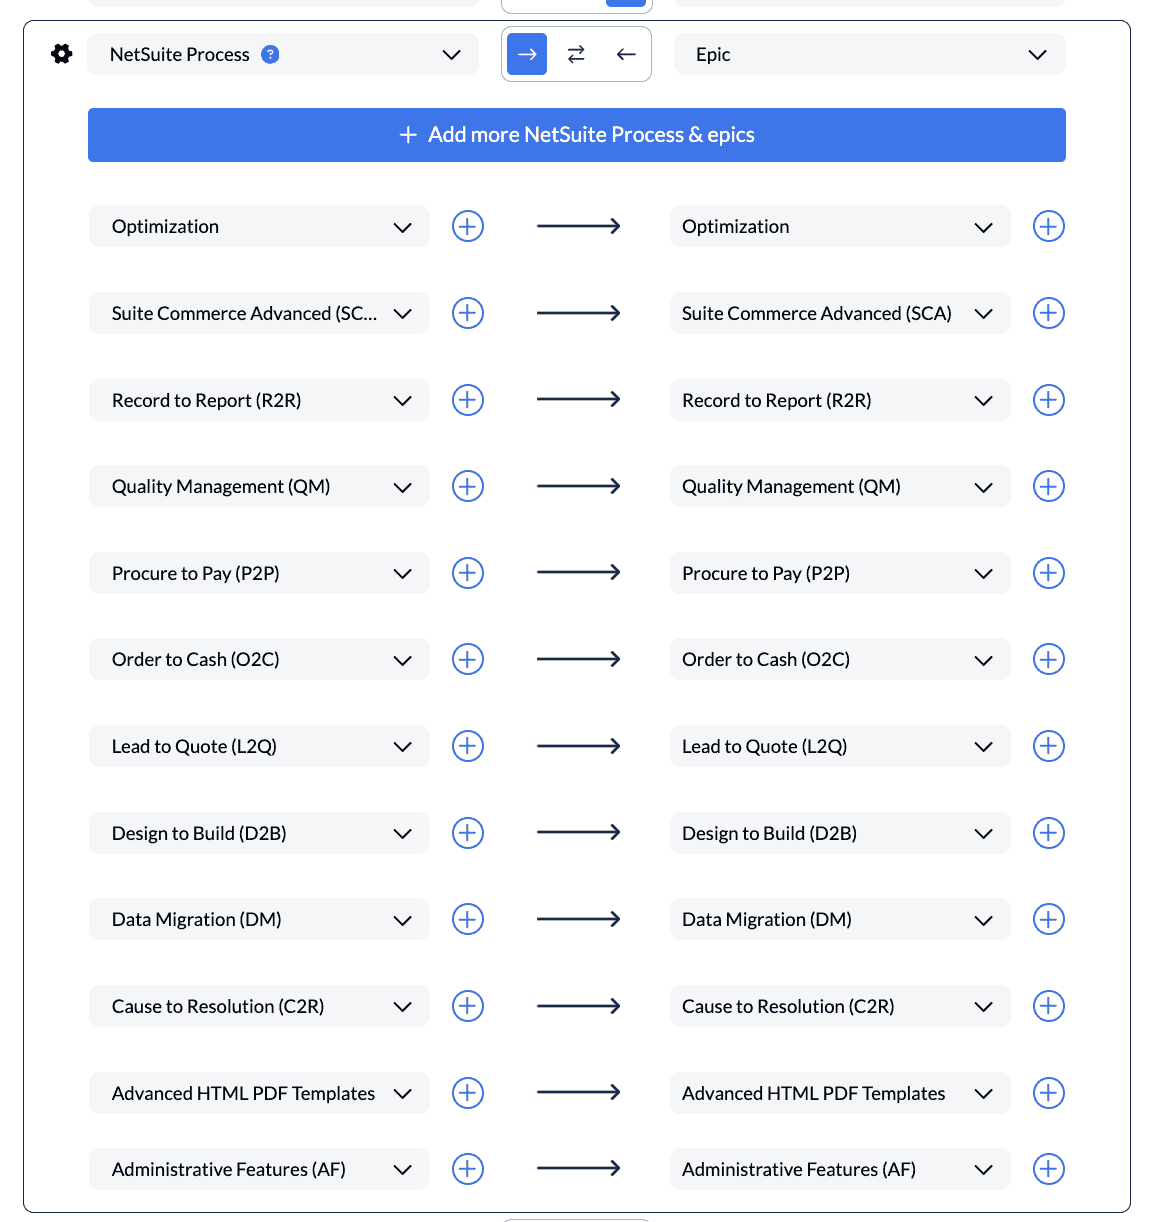Open right Suite Commerce Advanced (SCA) dropdown
Screen dimensions: 1150x1222
(x=840, y=313)
